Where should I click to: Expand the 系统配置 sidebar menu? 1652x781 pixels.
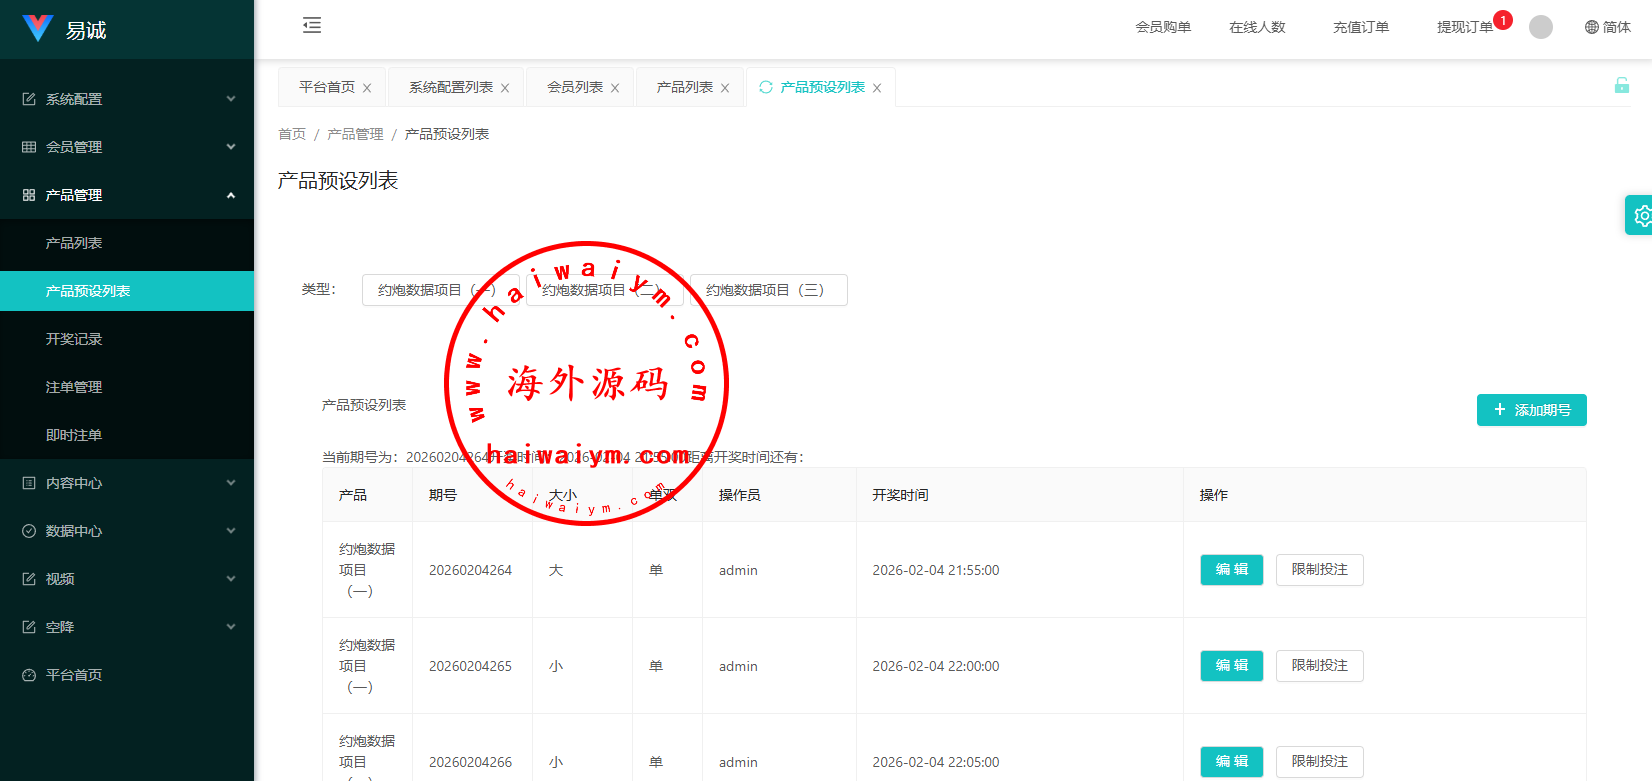[127, 99]
